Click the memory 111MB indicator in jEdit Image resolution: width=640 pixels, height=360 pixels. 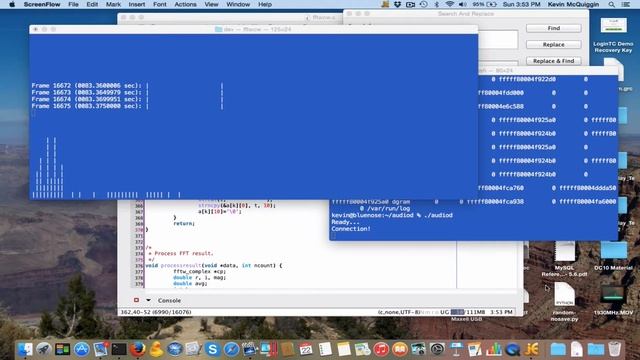(x=468, y=312)
